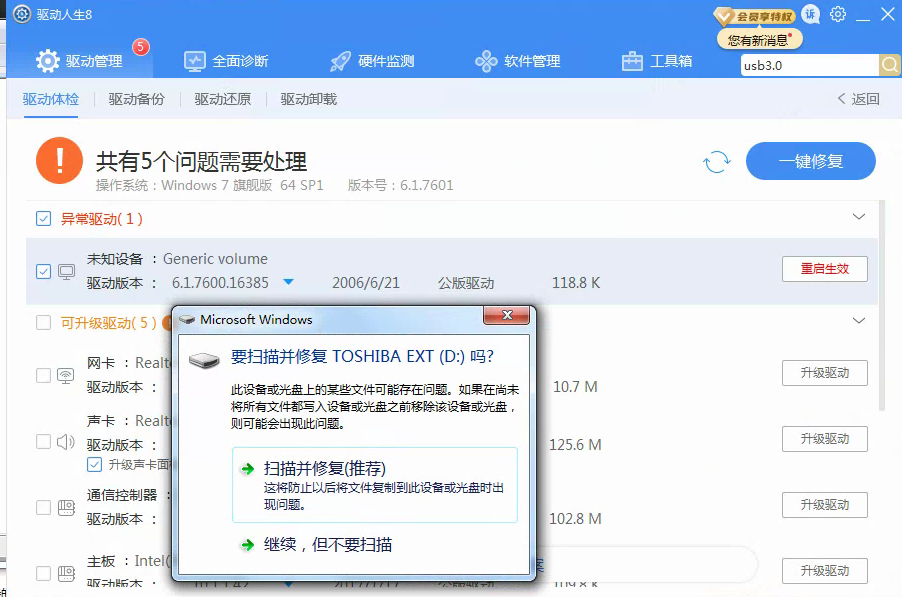Choose 扫描并修复(推荐) option
Image resolution: width=902 pixels, height=597 pixels.
pos(374,485)
